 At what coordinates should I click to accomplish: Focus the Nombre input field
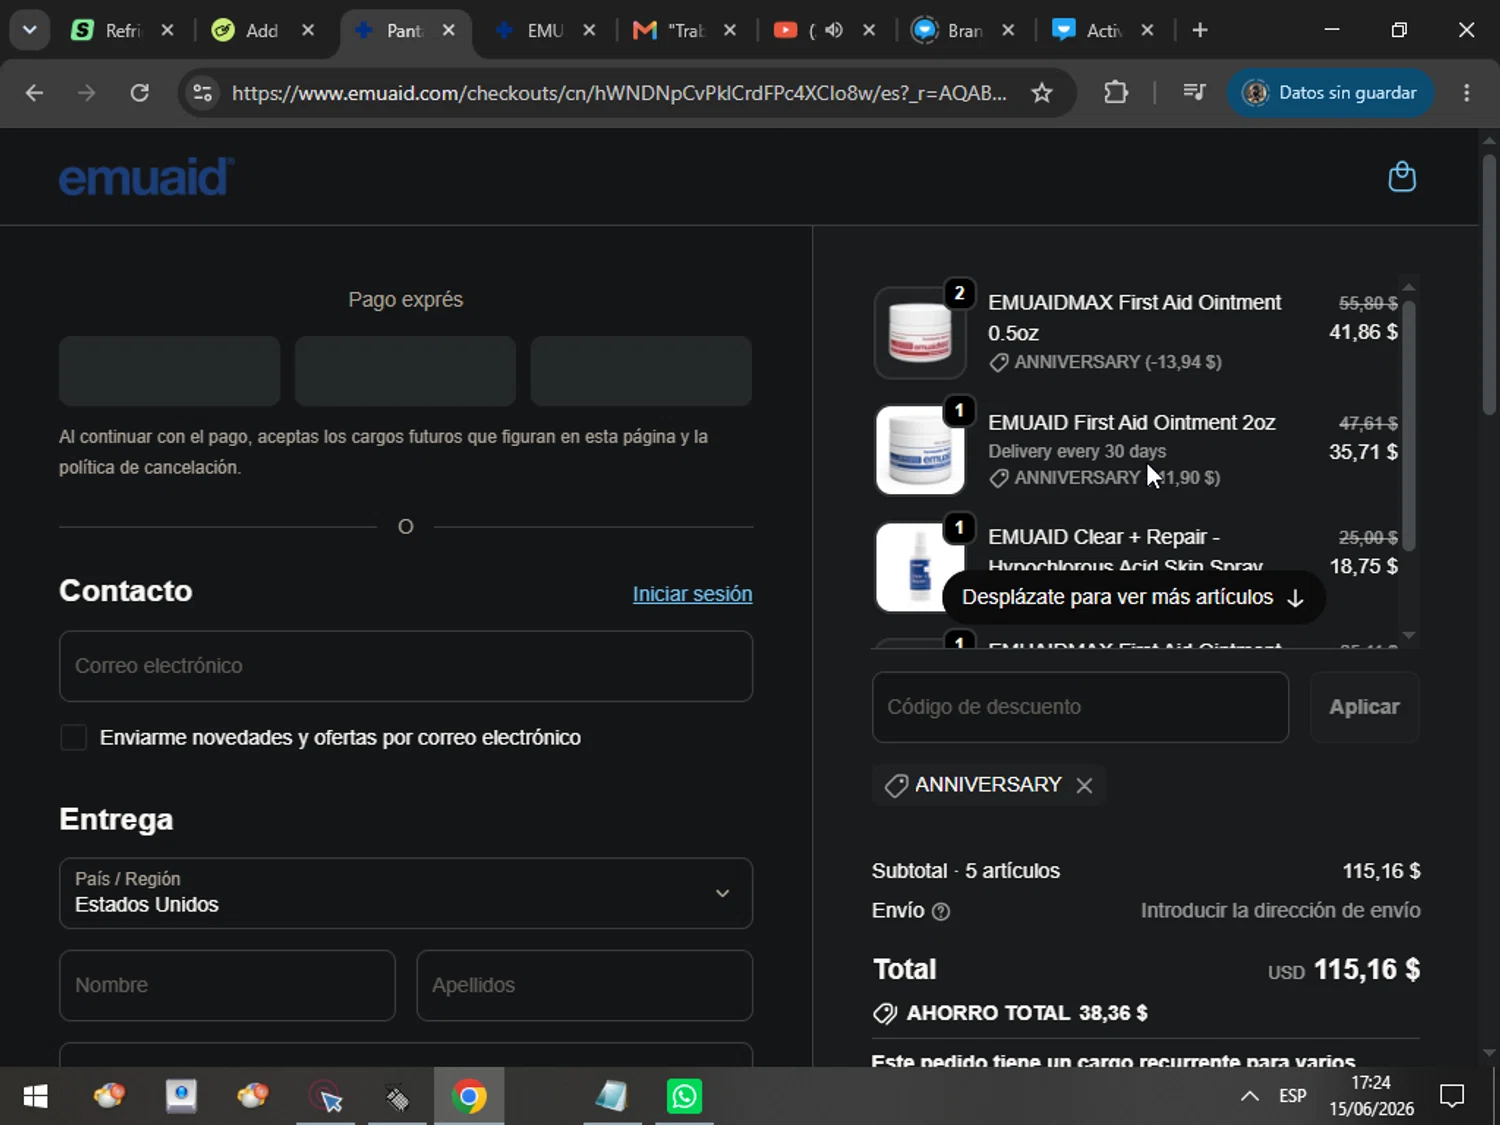pos(227,986)
